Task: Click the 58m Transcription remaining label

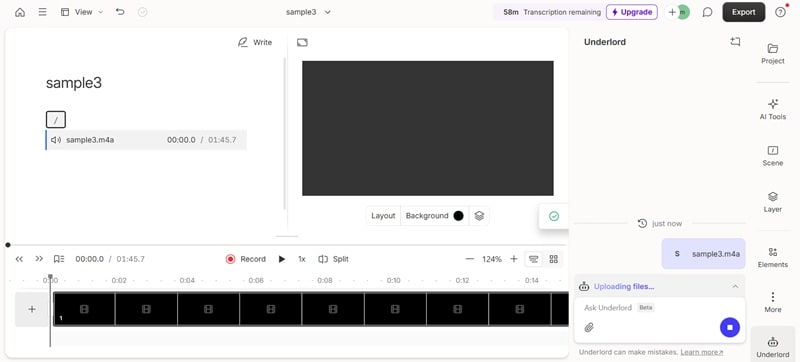Action: point(552,12)
